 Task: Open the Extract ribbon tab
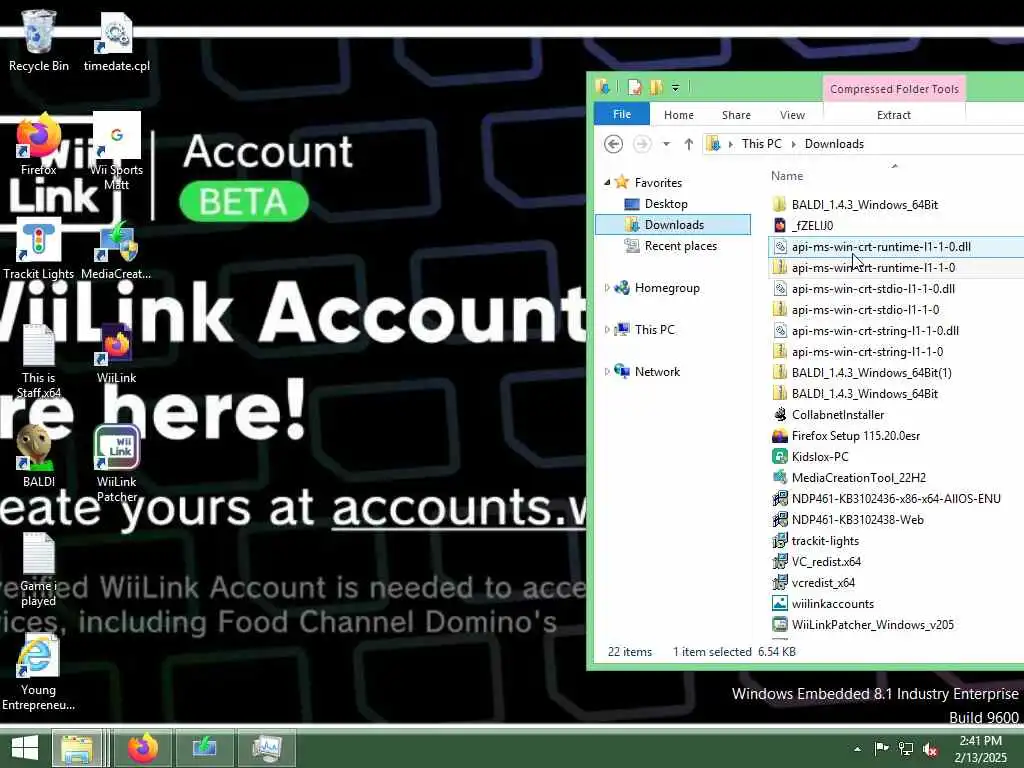click(893, 115)
